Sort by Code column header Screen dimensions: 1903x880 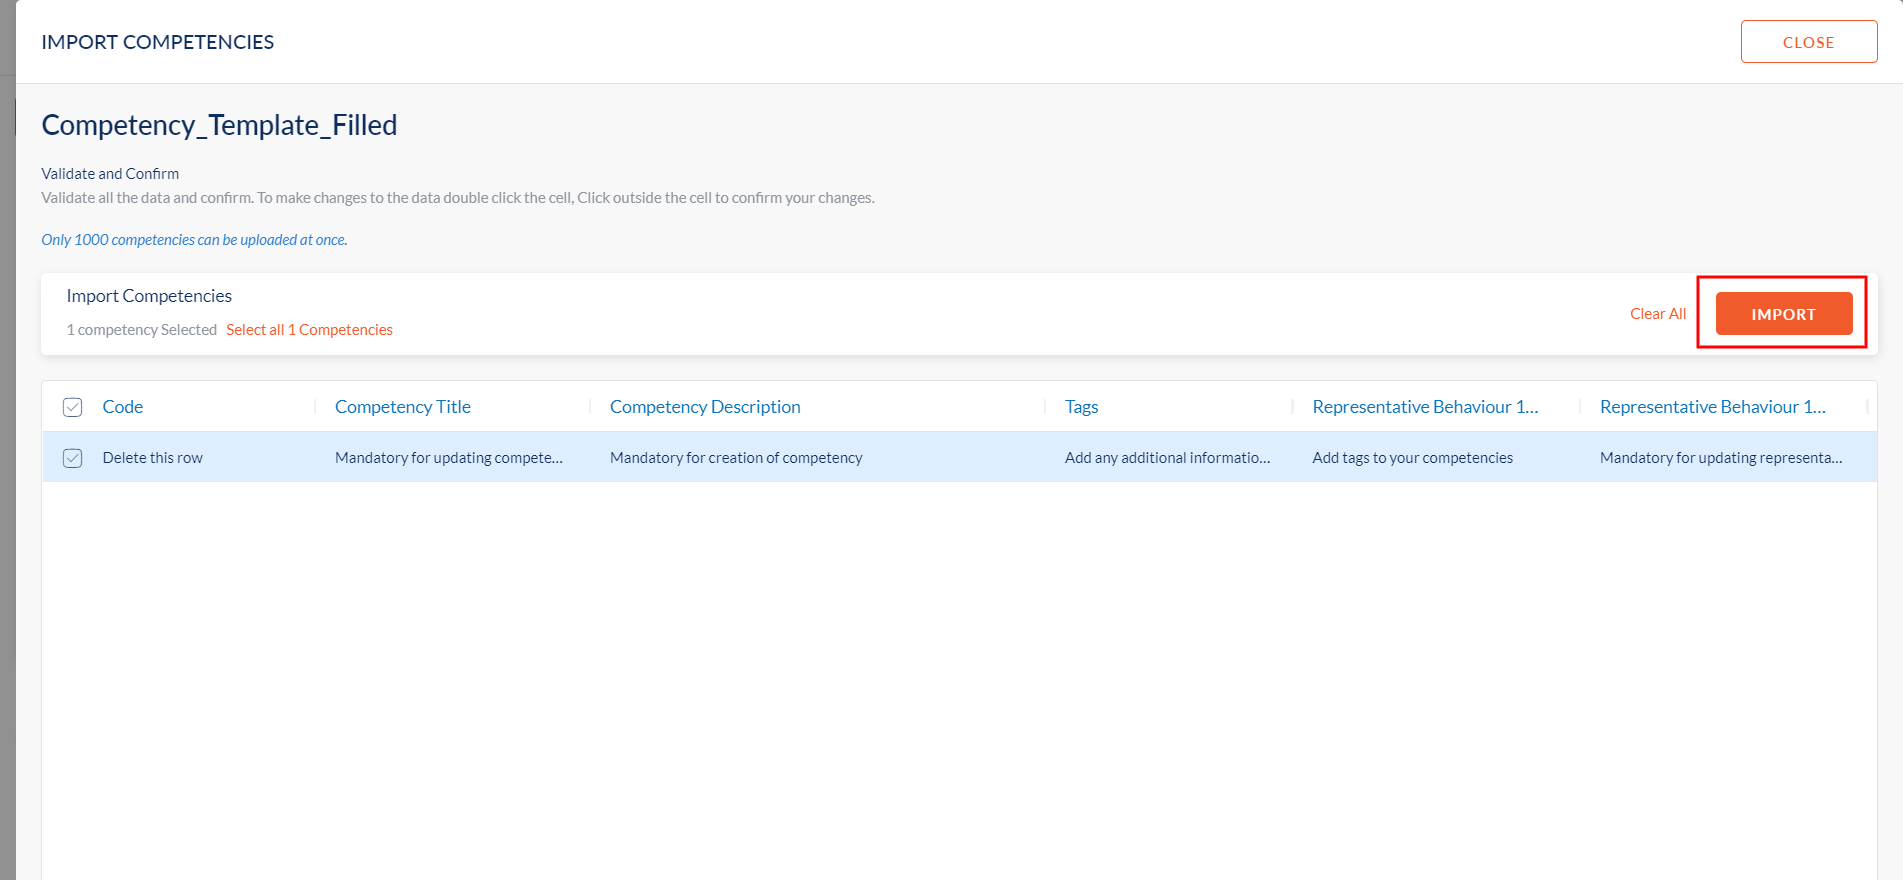pos(123,407)
